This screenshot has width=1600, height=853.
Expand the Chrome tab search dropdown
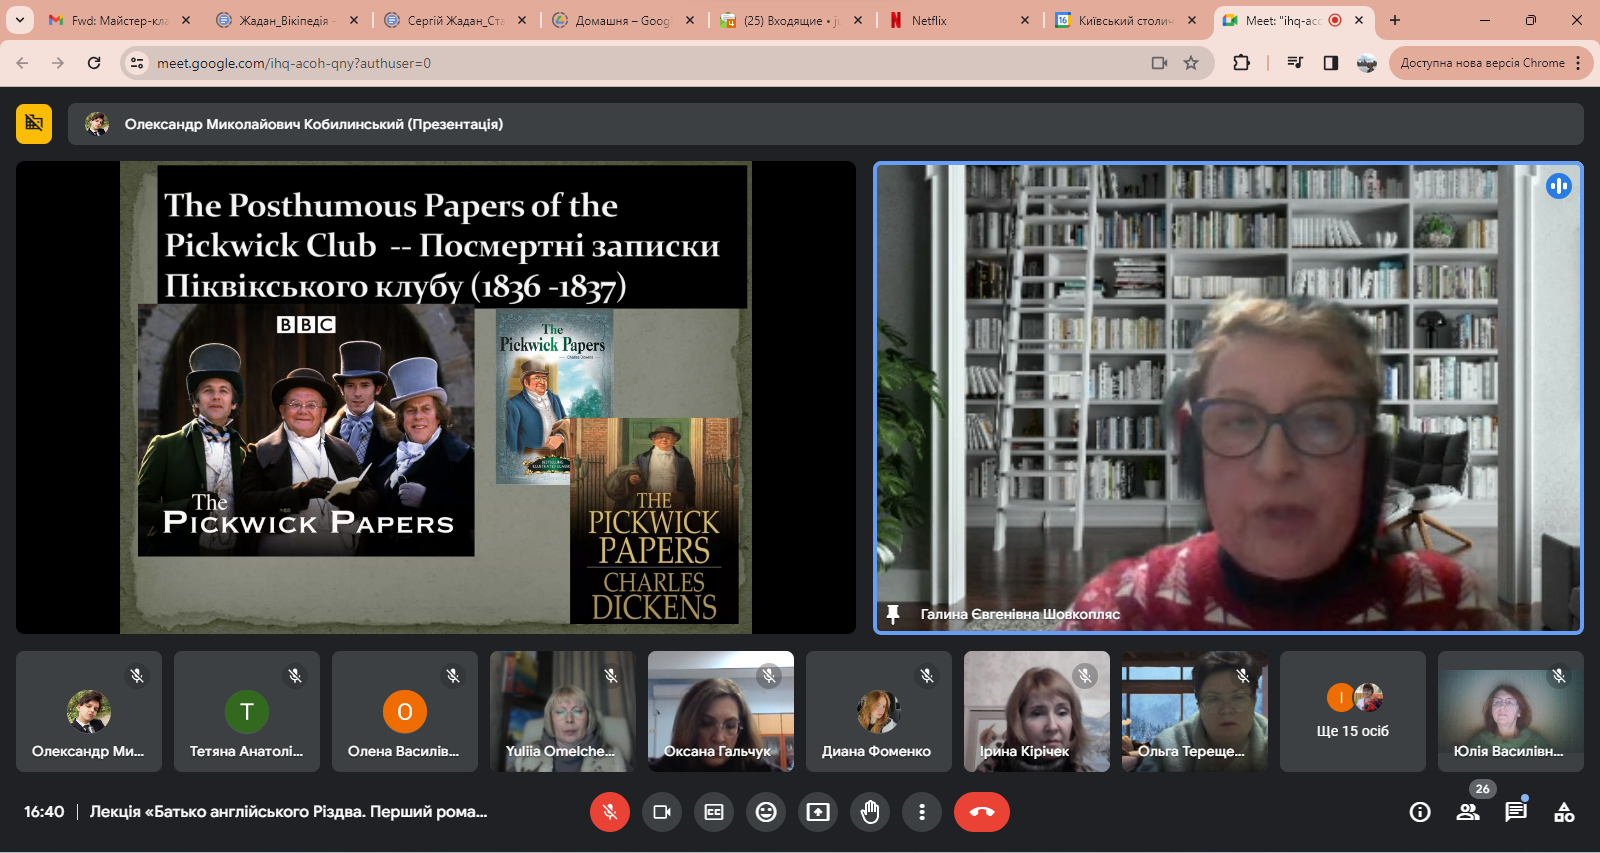coord(19,20)
